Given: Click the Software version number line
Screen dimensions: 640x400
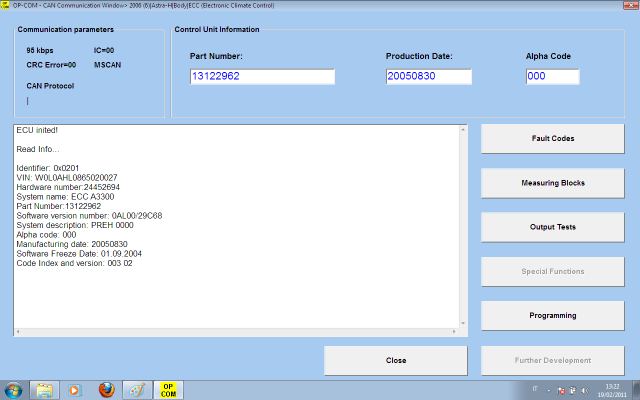Looking at the screenshot, I should [89, 216].
